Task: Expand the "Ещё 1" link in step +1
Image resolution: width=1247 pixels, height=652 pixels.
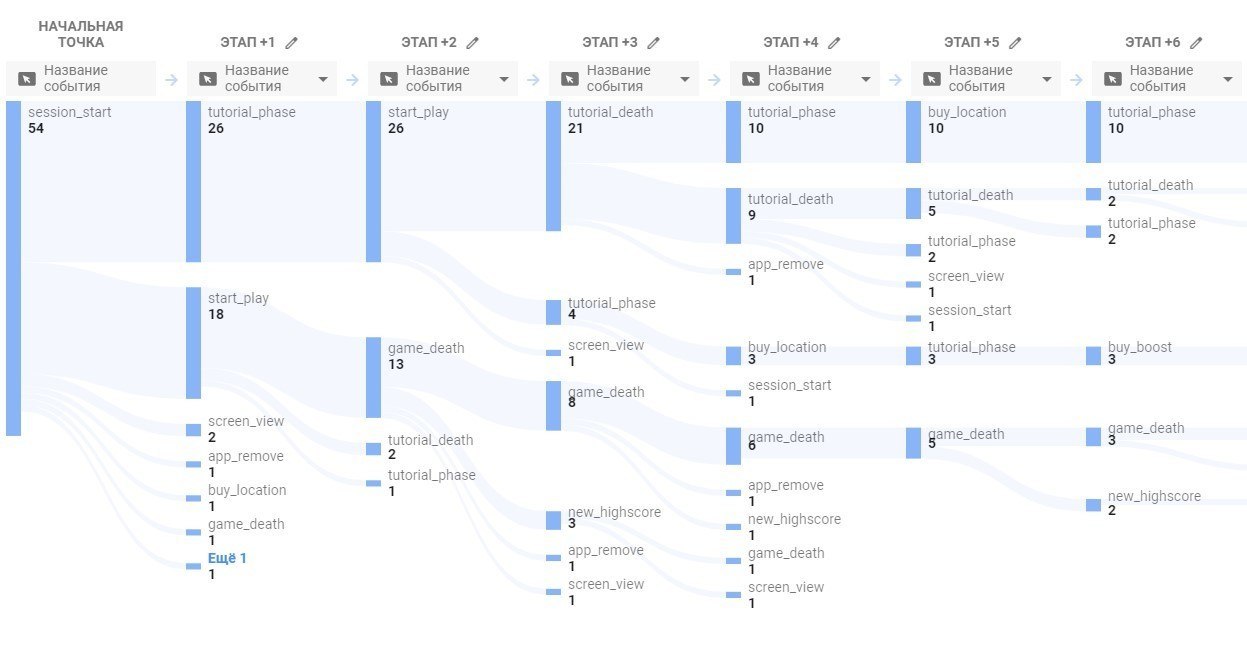Action: (227, 558)
